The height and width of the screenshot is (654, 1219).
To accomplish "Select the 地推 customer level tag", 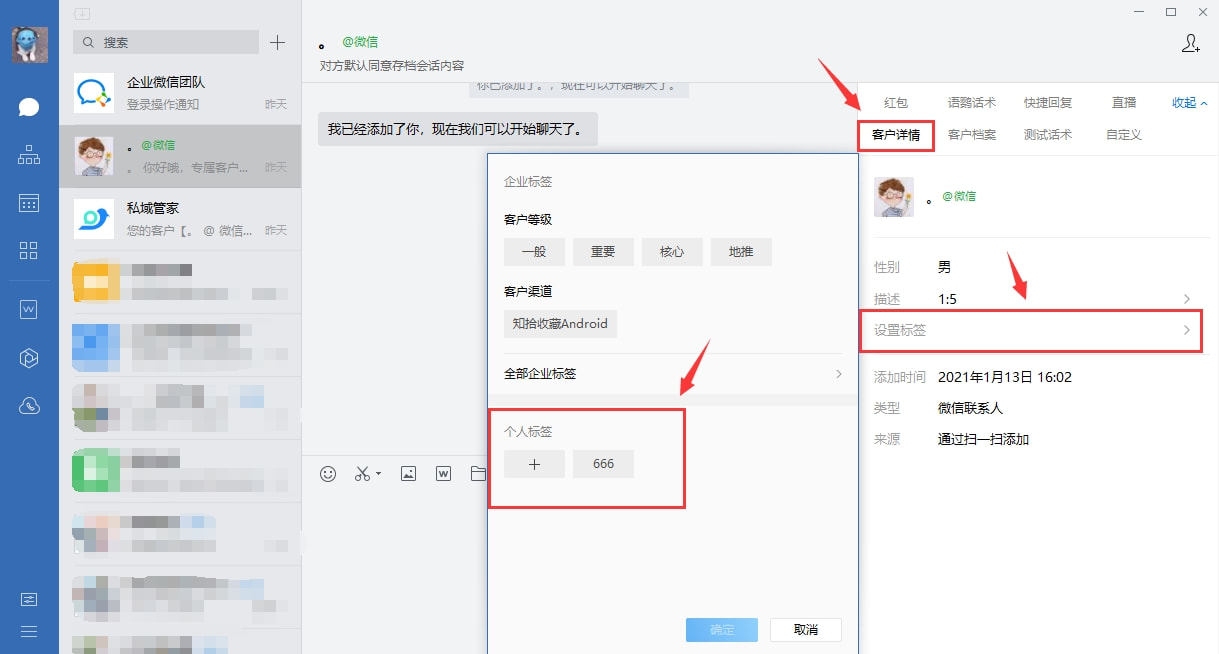I will point(741,252).
